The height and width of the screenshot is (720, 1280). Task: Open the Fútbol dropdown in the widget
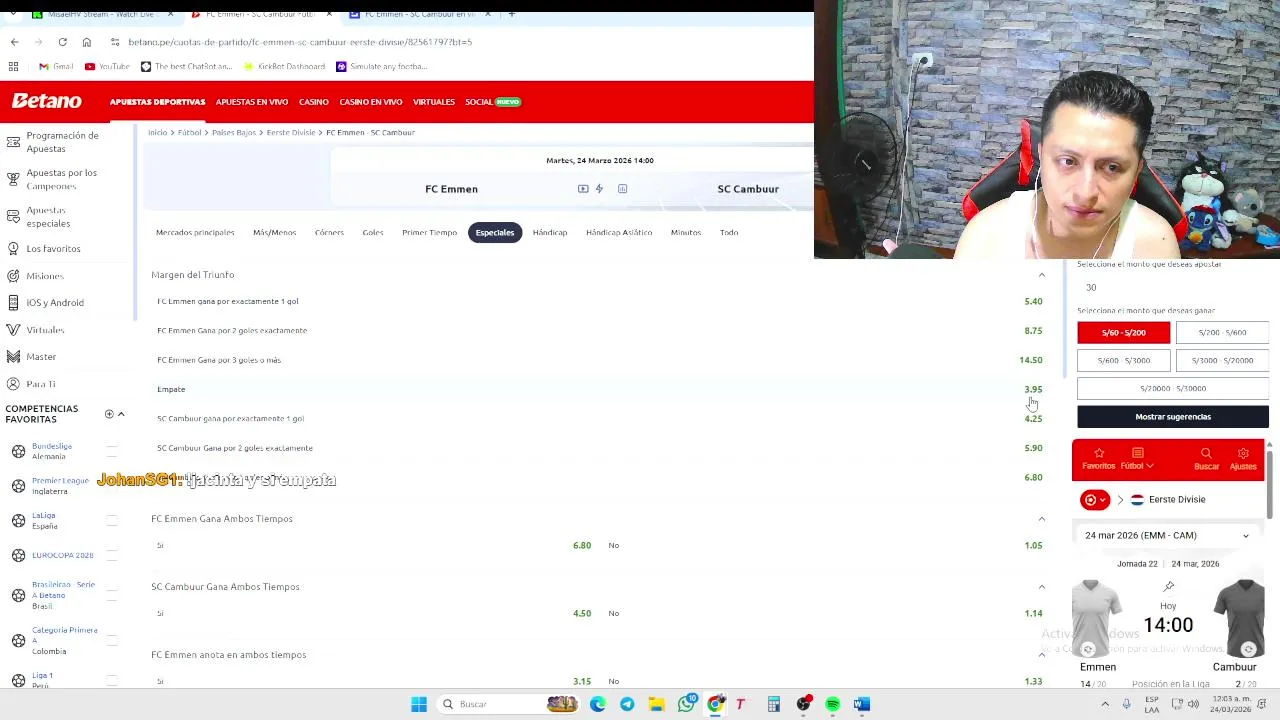[1137, 459]
